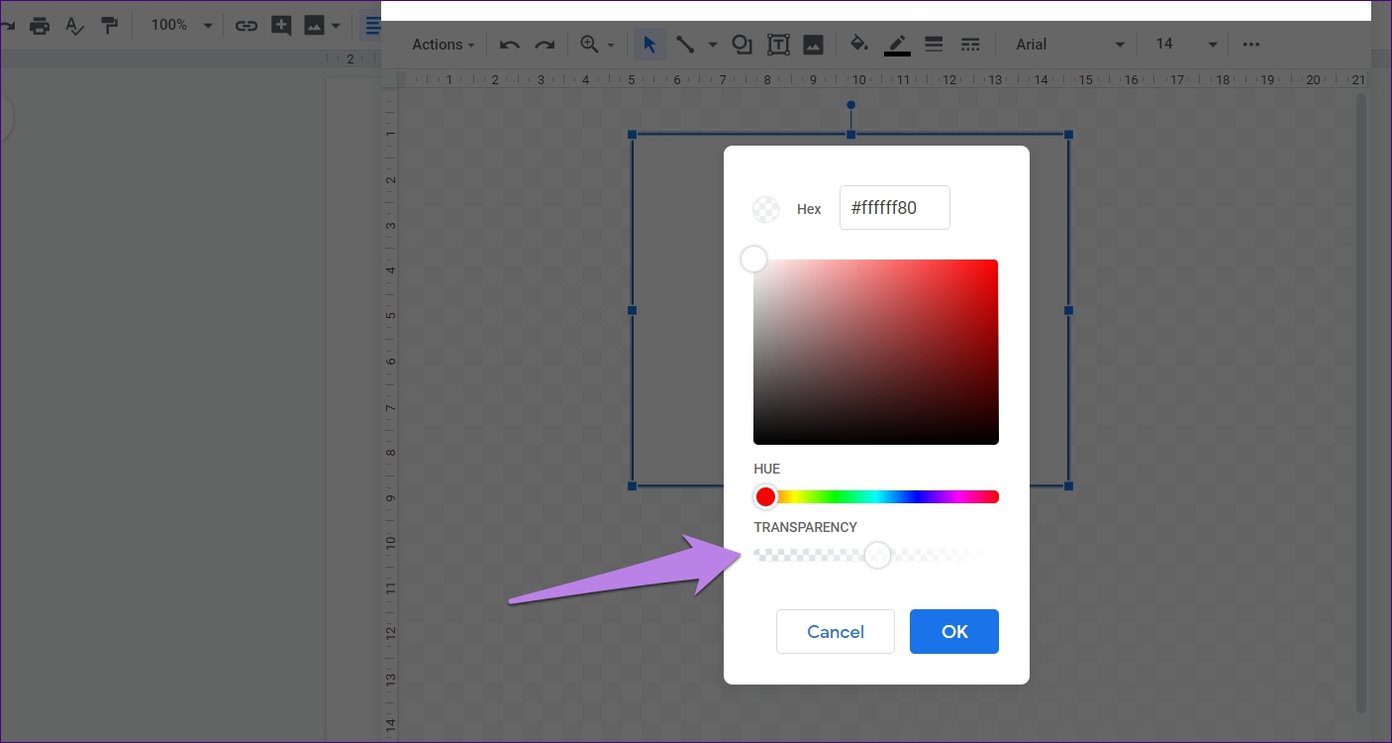
Task: Click the Insert image icon in drawing toolbar
Action: point(813,45)
